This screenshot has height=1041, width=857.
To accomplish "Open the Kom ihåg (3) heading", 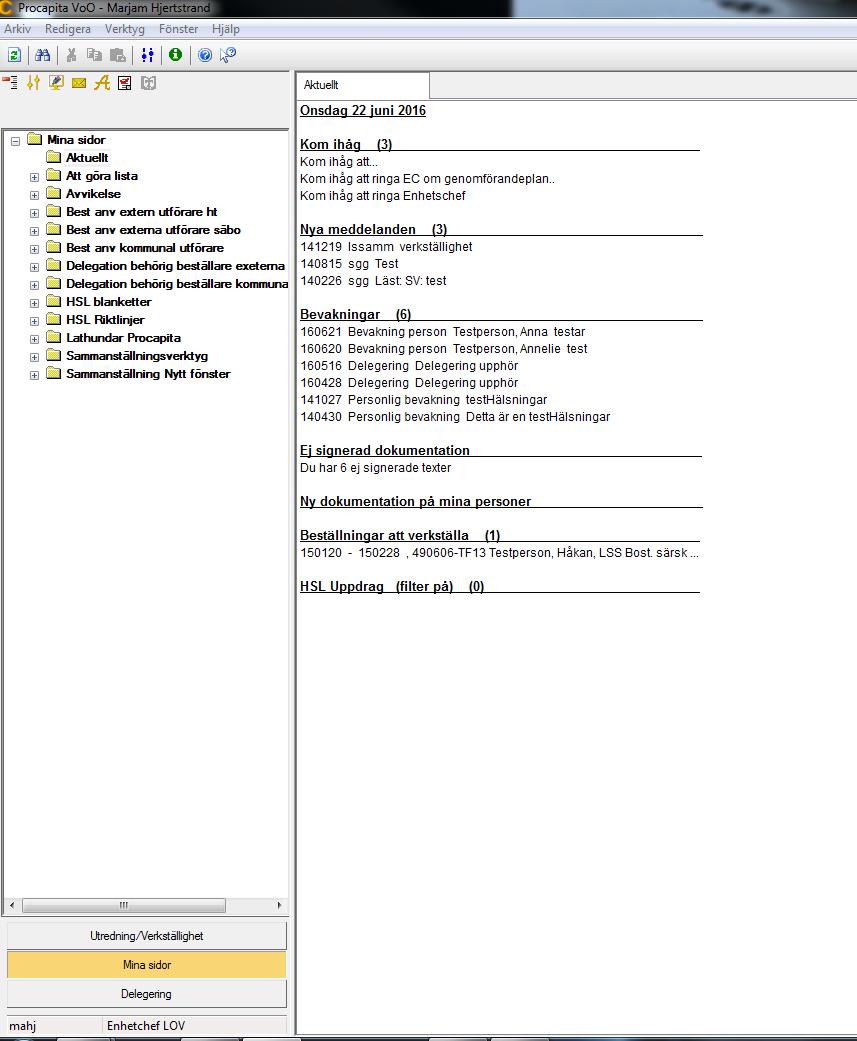I will tap(346, 144).
